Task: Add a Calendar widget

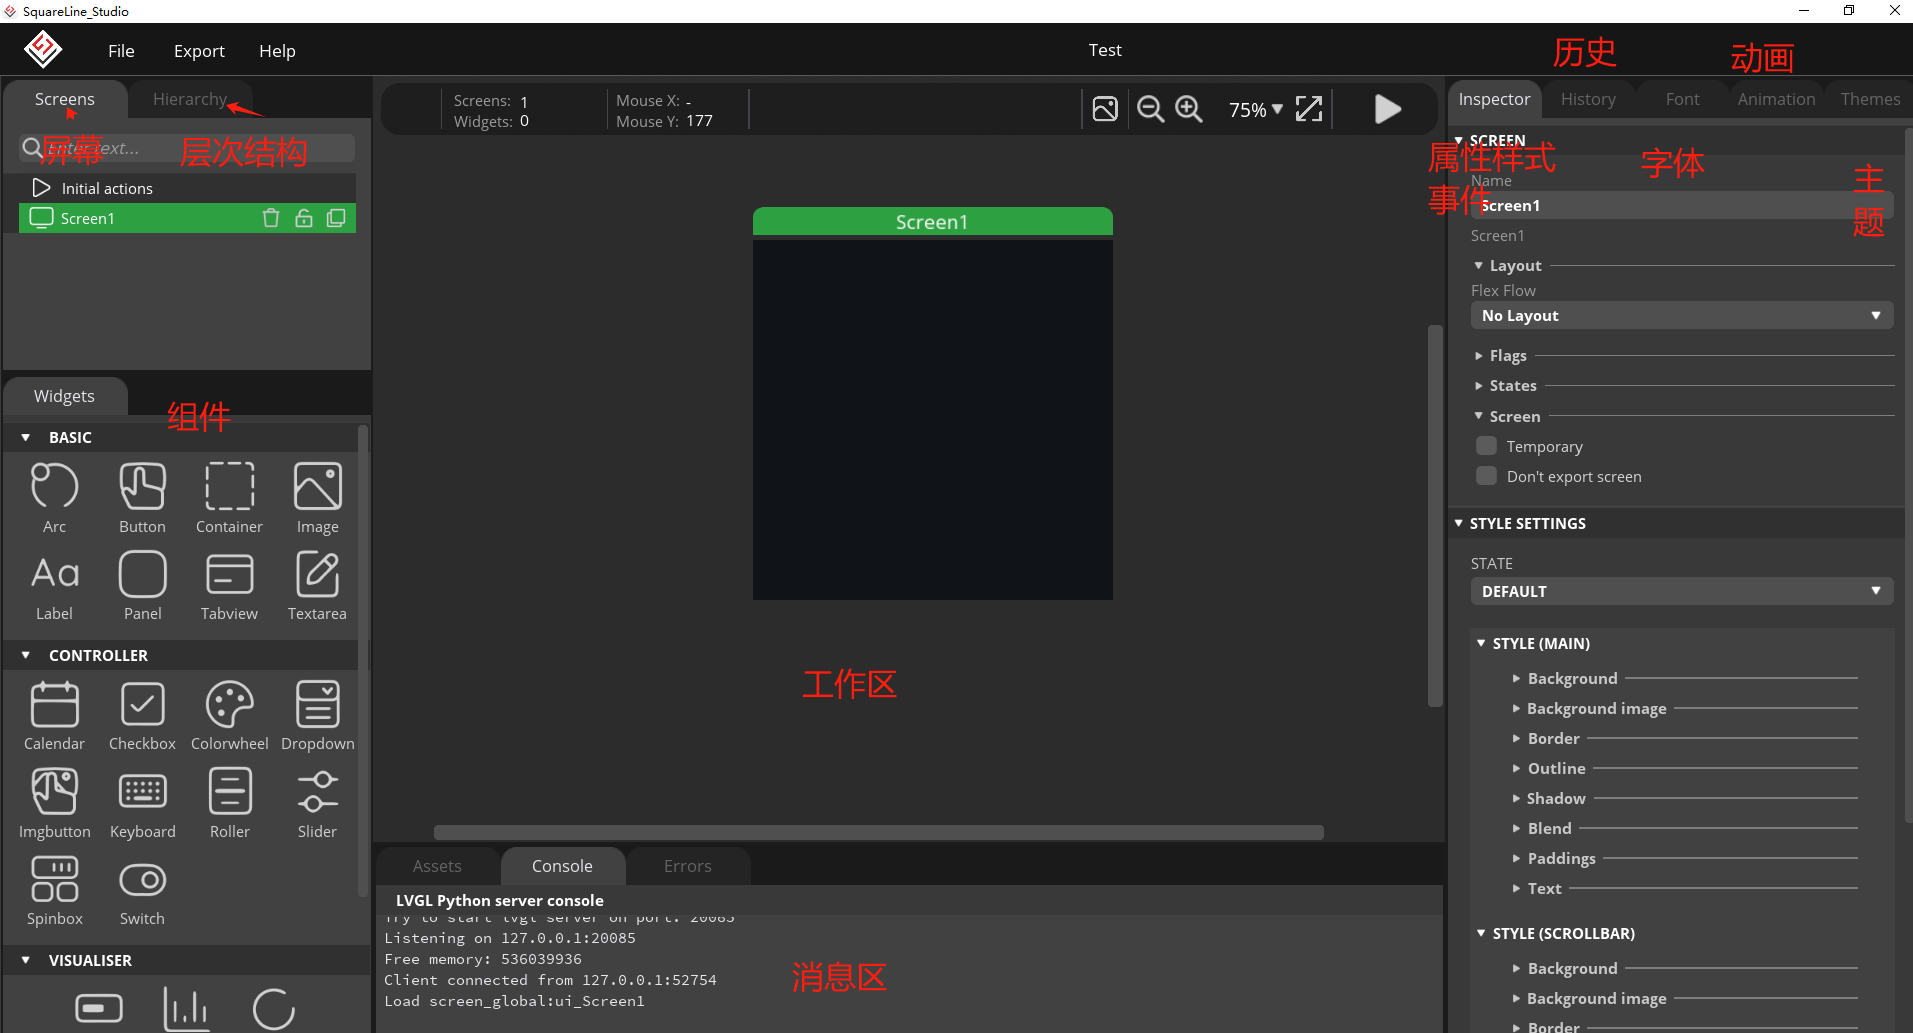Action: coord(54,715)
